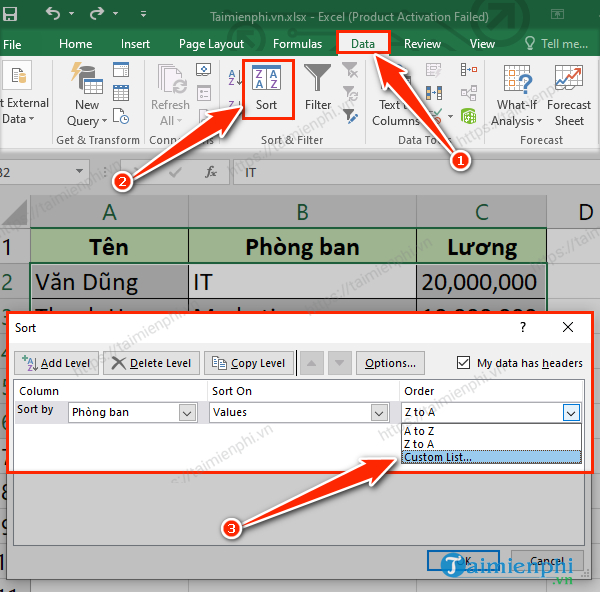Click Add Level in the Sort dialog

pyautogui.click(x=56, y=363)
